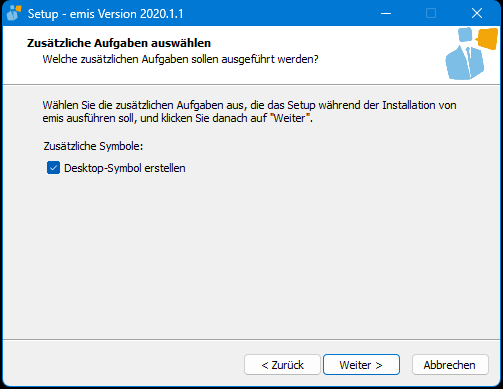Minimize the Setup window

pyautogui.click(x=386, y=13)
